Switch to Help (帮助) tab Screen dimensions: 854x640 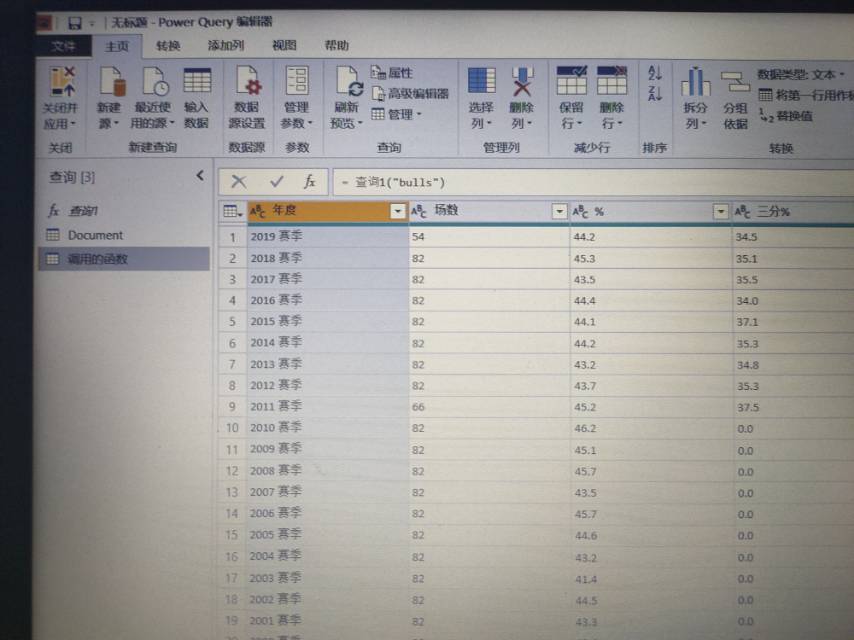click(337, 46)
